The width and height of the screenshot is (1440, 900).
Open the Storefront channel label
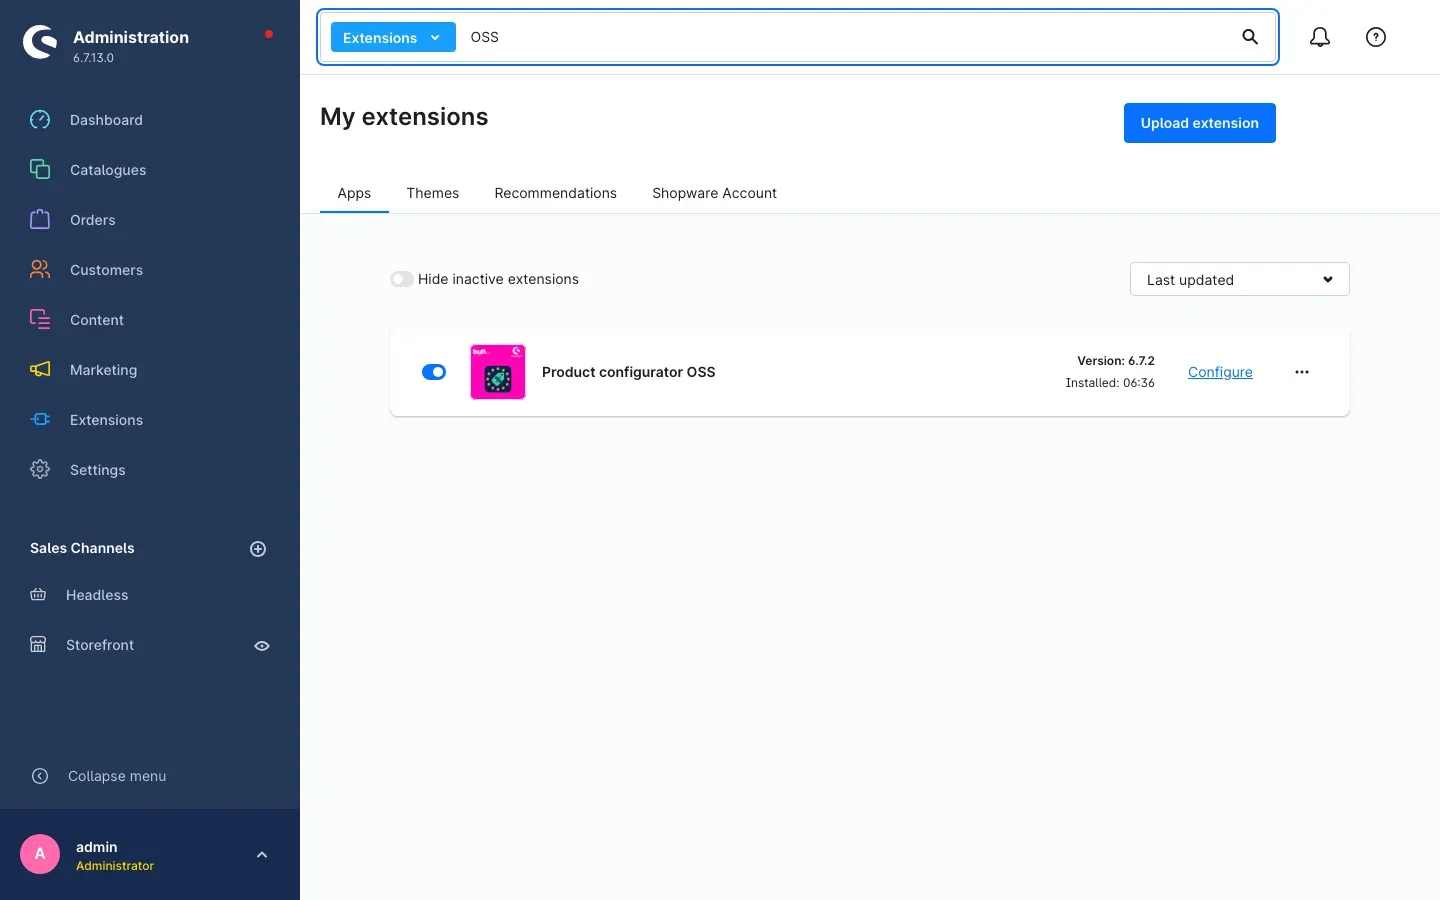pyautogui.click(x=100, y=645)
